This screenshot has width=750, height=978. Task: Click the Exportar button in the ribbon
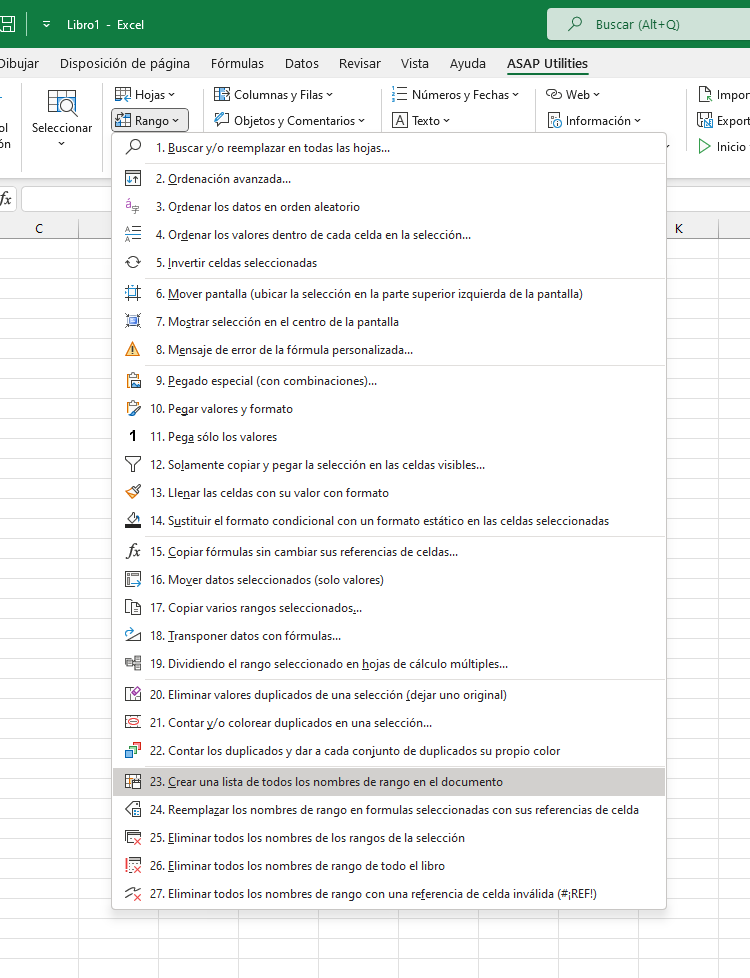coord(723,120)
